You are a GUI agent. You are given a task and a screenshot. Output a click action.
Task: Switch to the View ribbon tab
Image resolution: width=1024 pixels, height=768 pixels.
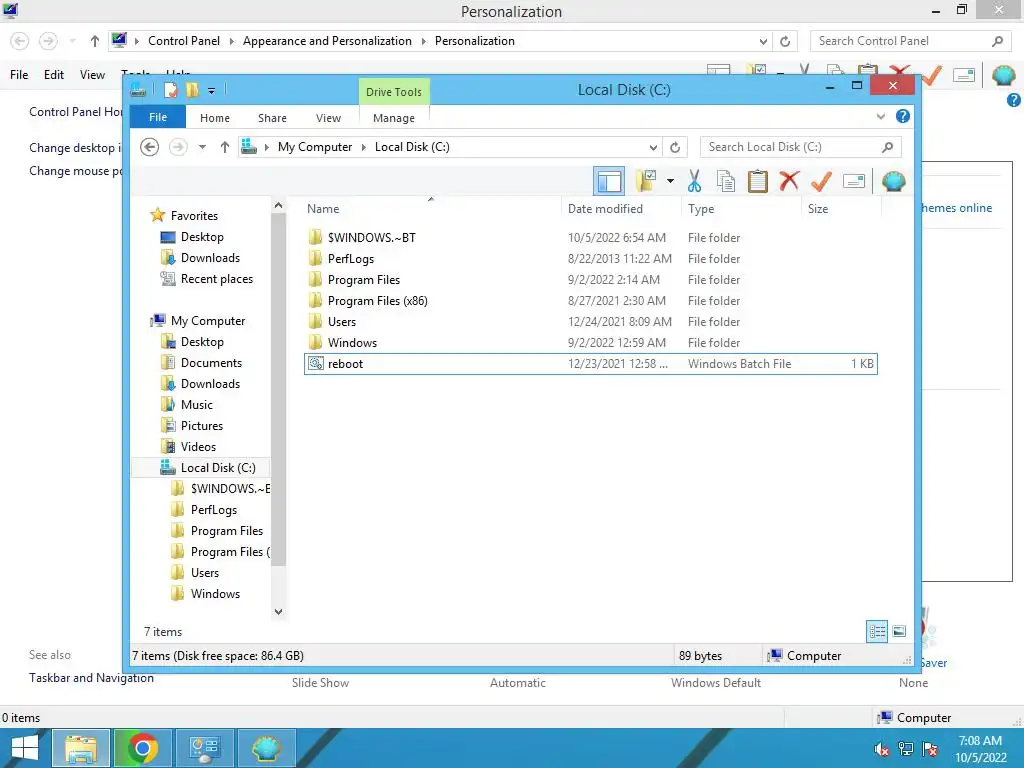[328, 118]
